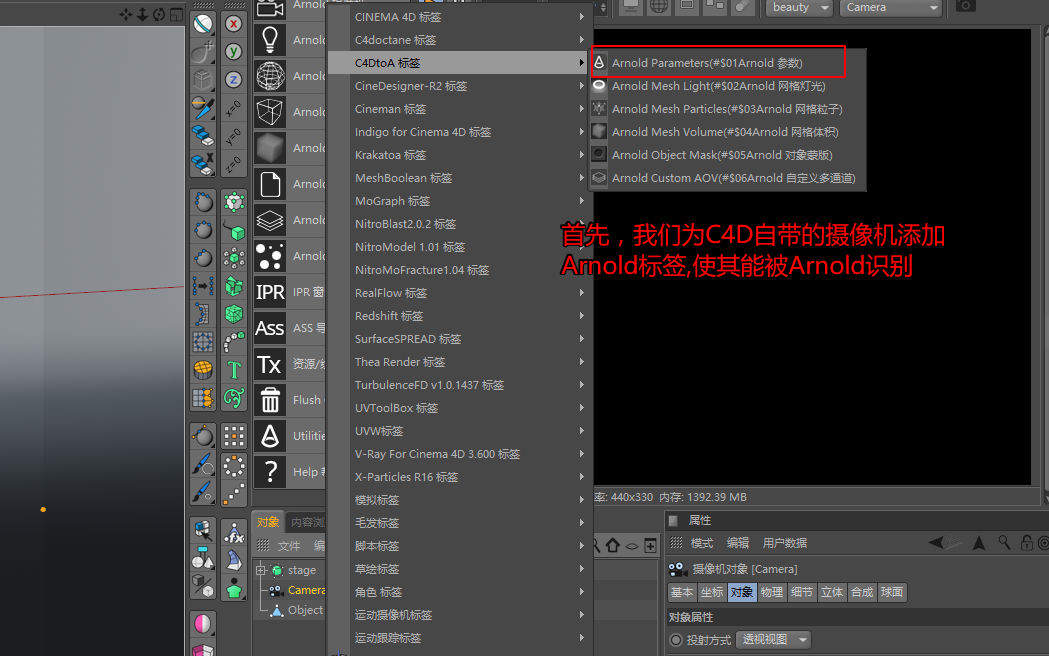Open the Redshift 标签 submenu

460,316
